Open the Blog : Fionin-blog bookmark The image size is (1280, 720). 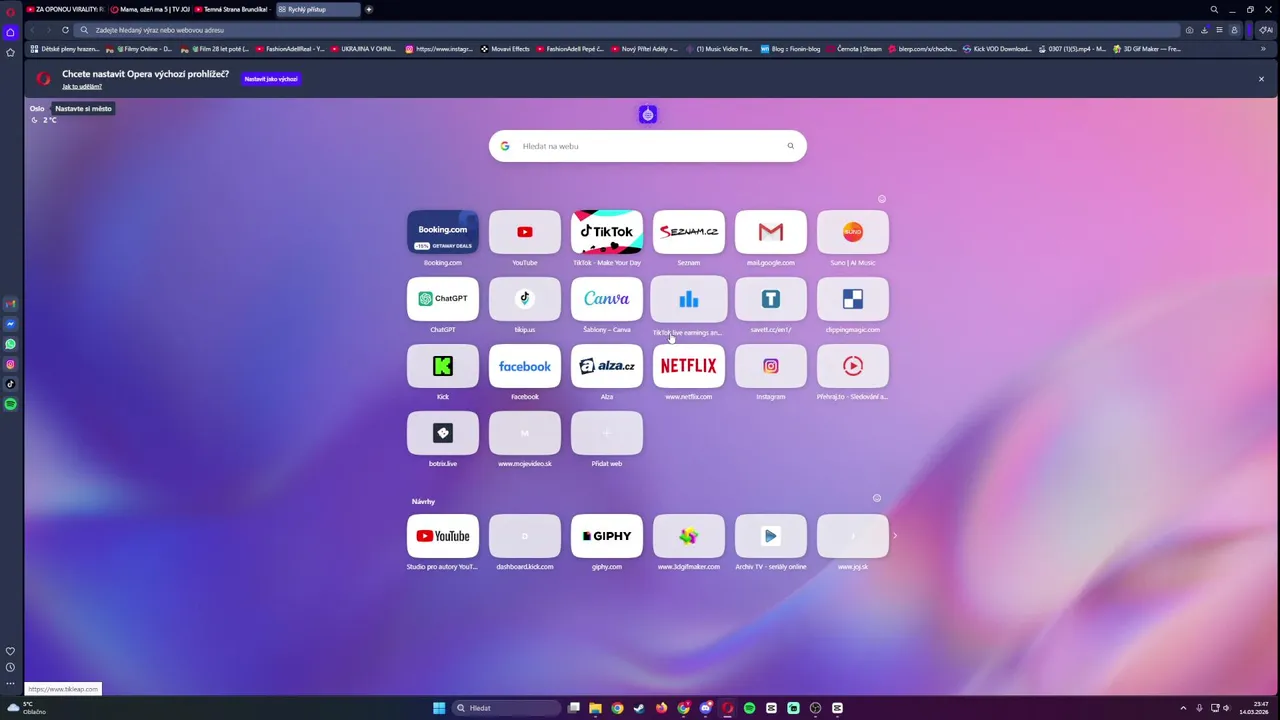(x=790, y=49)
